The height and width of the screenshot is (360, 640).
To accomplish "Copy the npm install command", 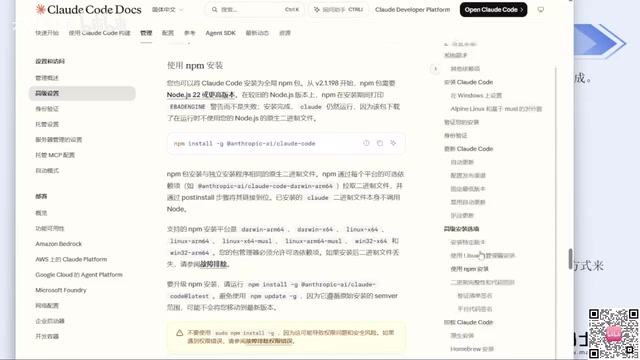I will pyautogui.click(x=380, y=143).
